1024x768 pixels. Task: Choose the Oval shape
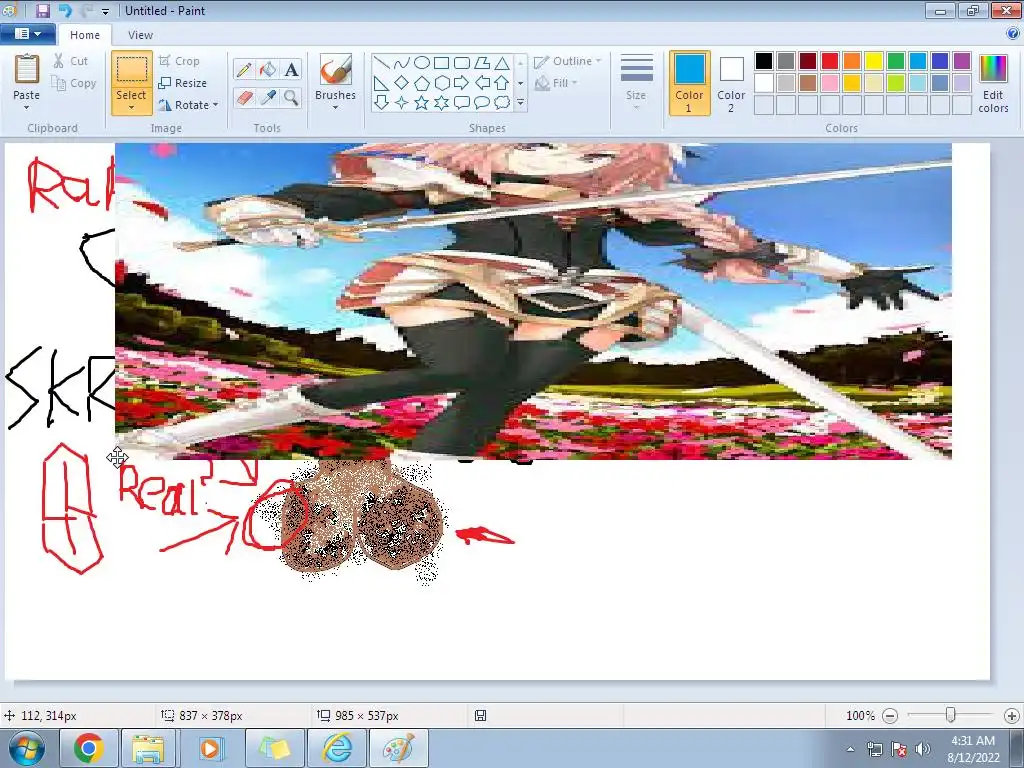[422, 63]
